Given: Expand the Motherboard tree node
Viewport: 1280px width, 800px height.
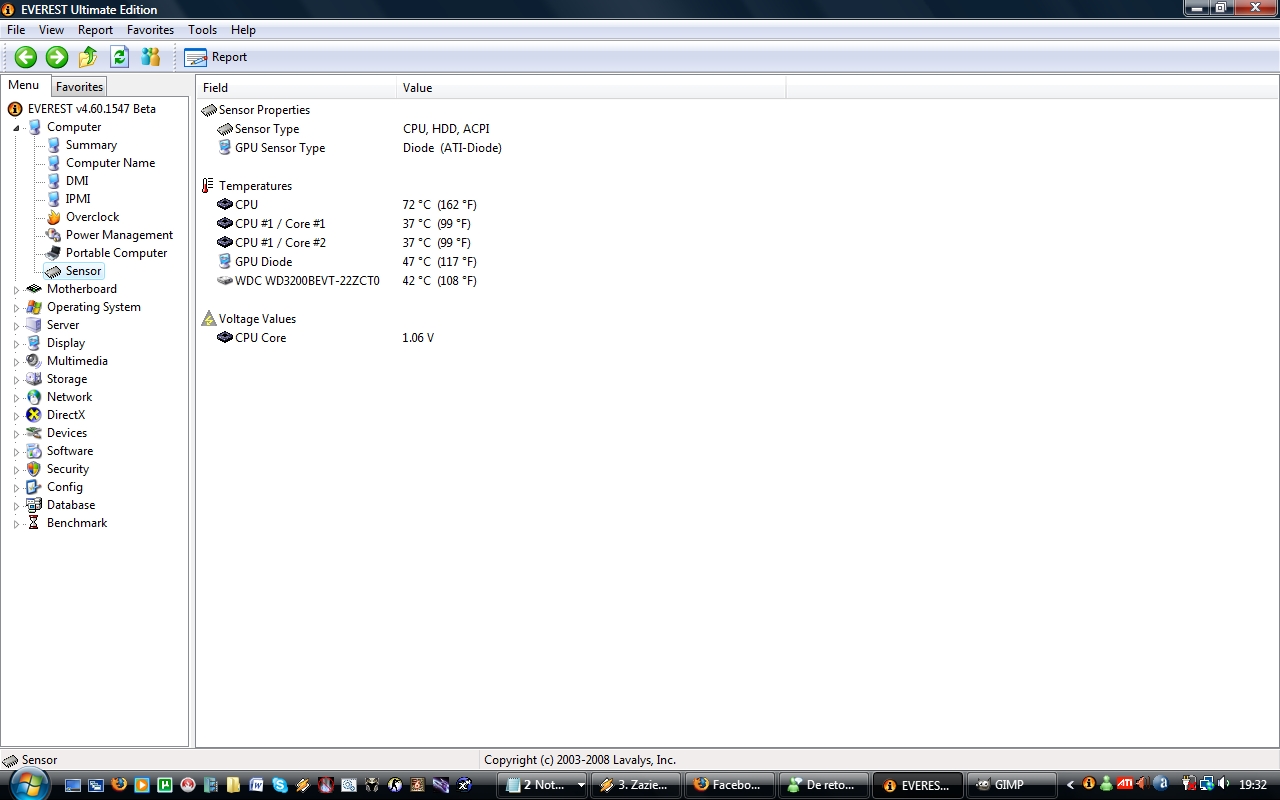Looking at the screenshot, I should click(16, 290).
